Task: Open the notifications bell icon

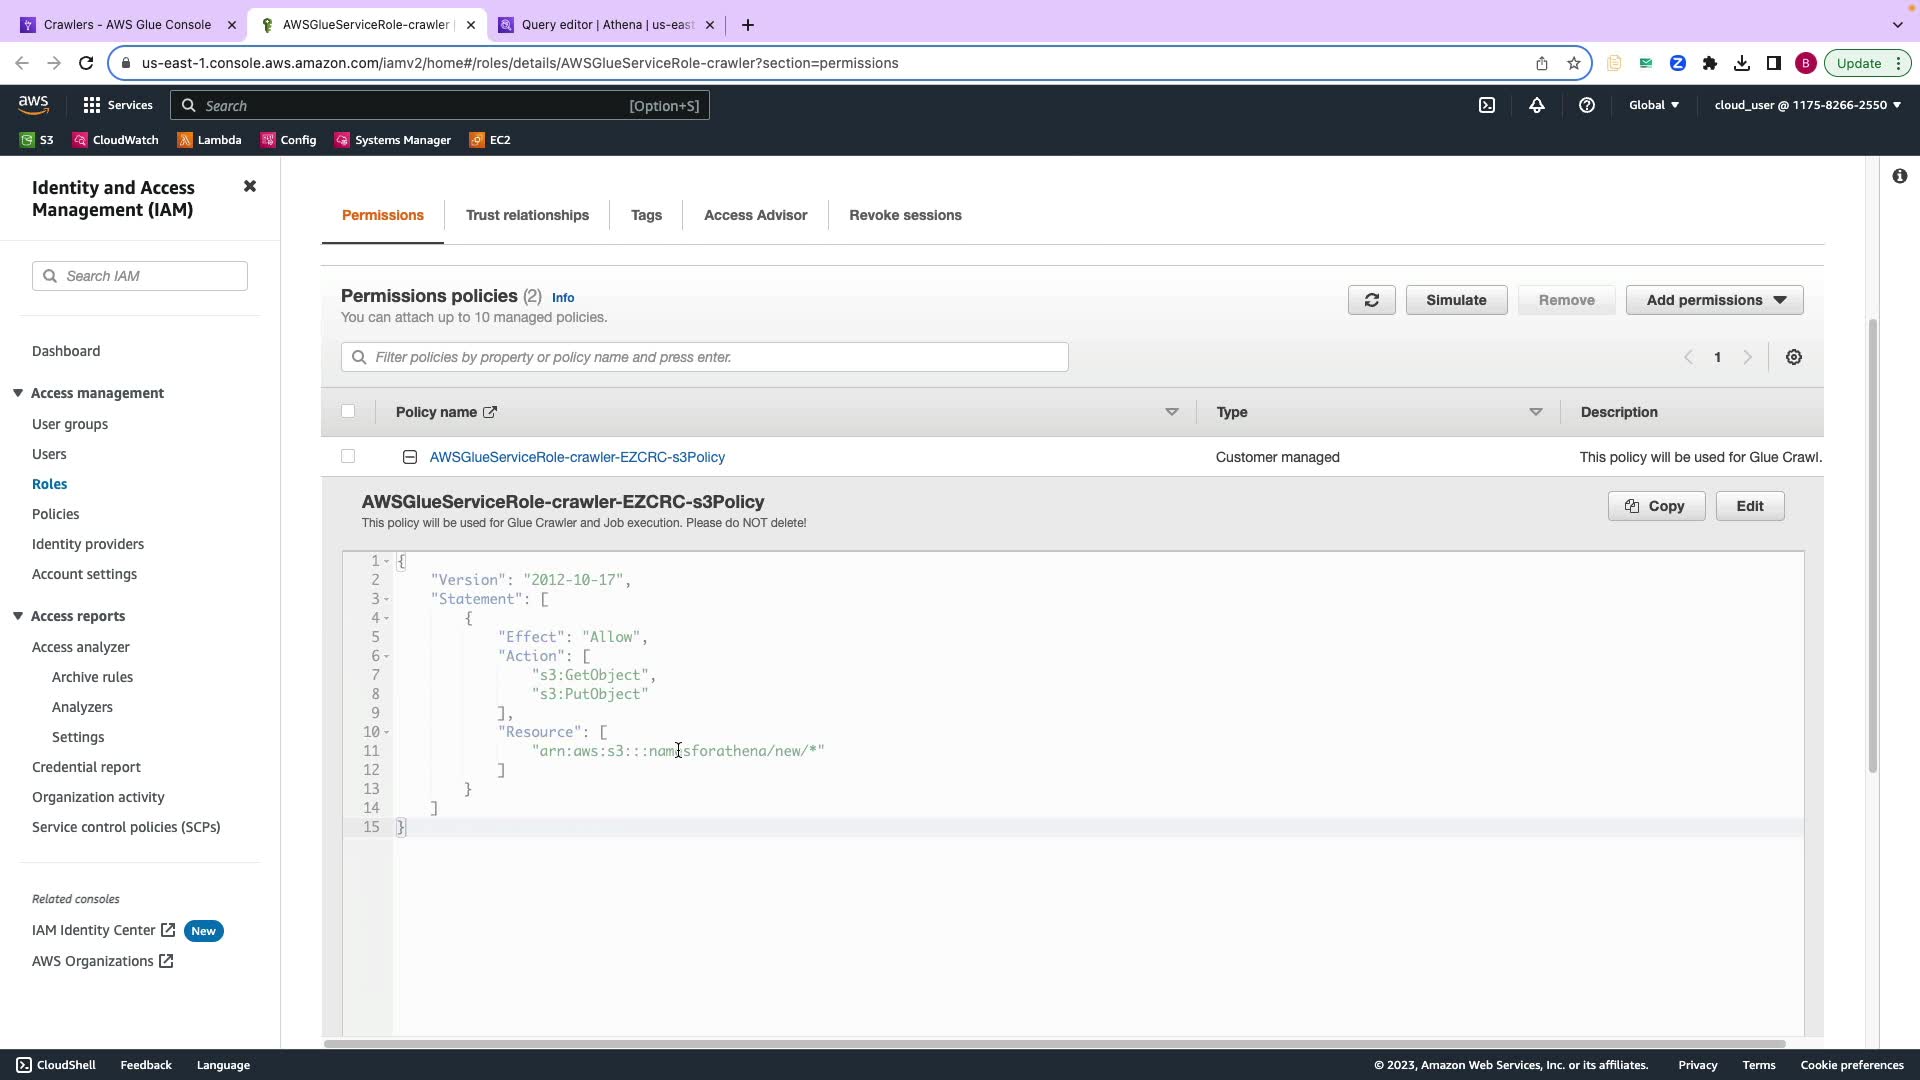Action: (x=1537, y=105)
